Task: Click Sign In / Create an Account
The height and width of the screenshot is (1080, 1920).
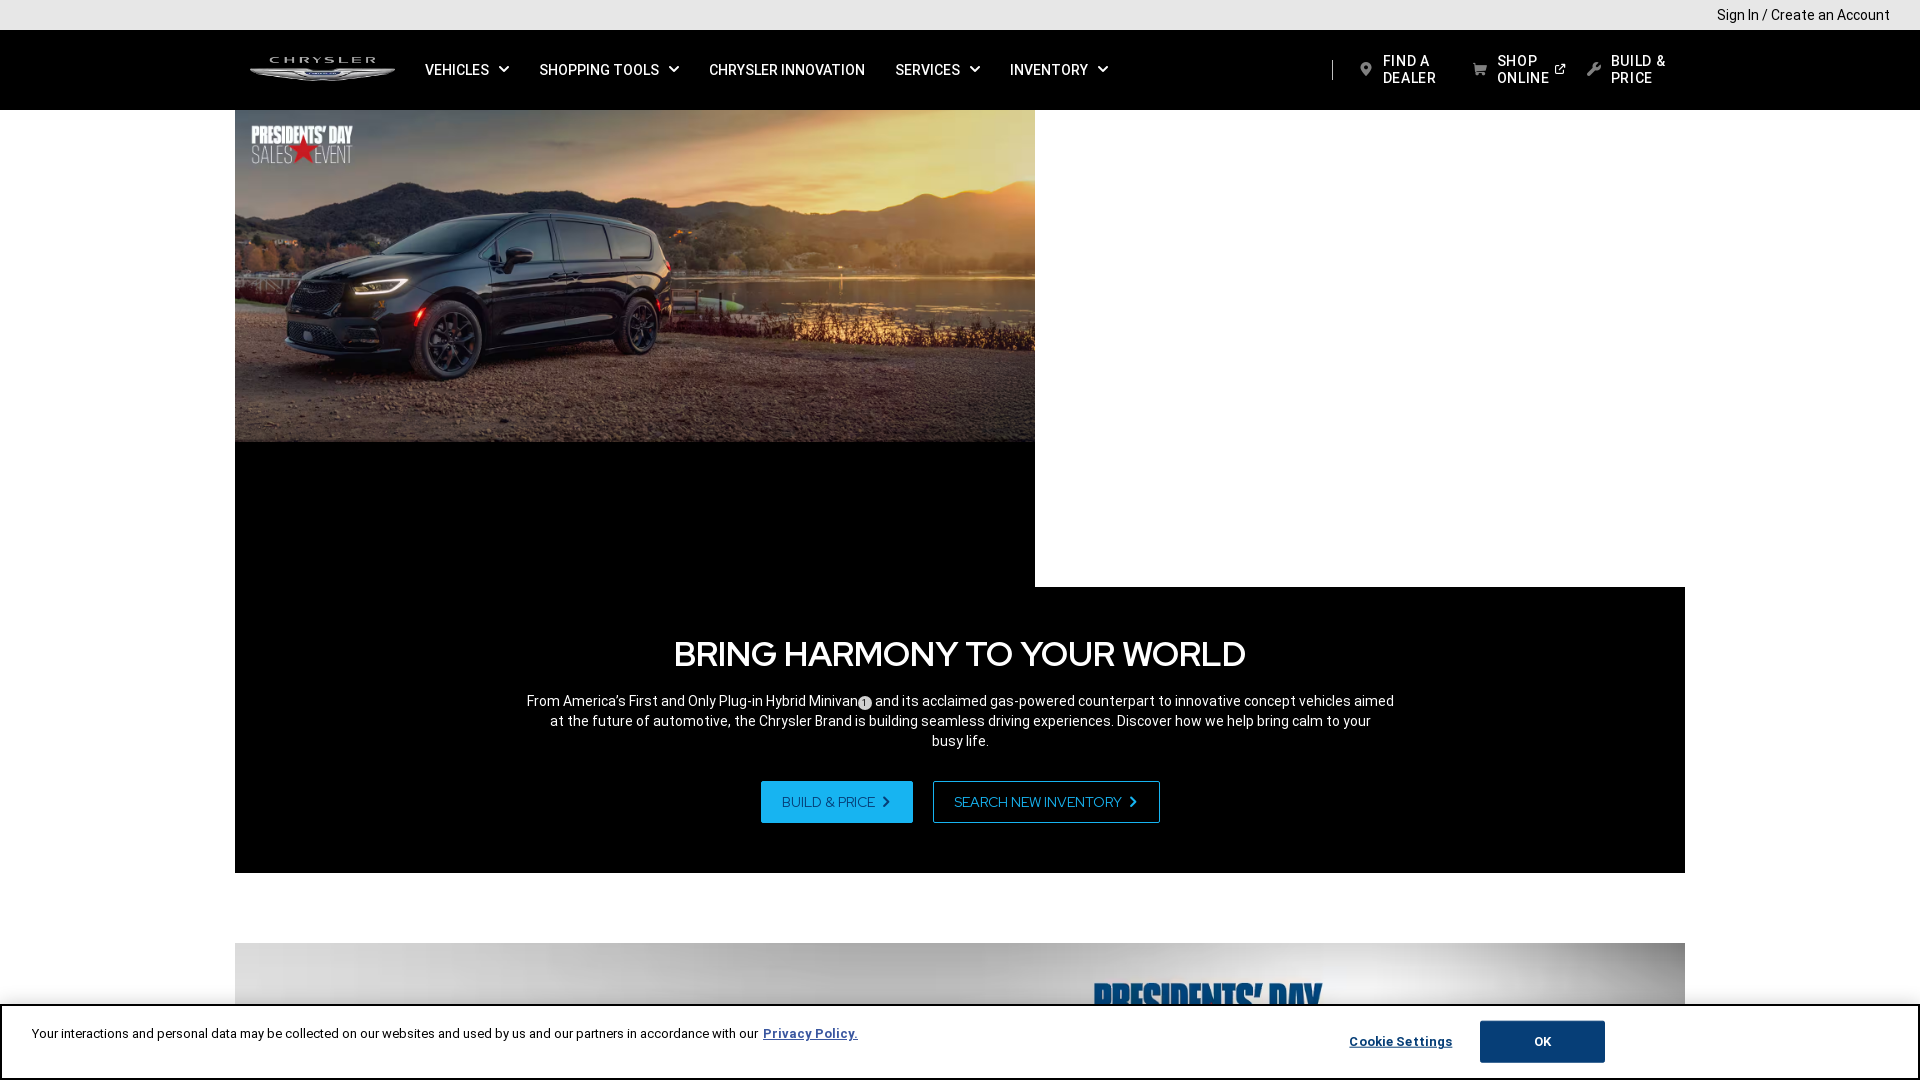Action: 1803,15
